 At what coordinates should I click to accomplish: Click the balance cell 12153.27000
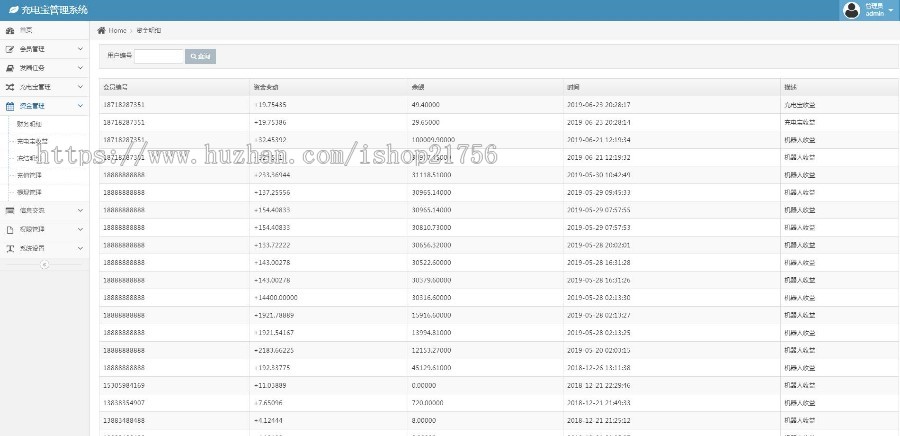pyautogui.click(x=431, y=350)
